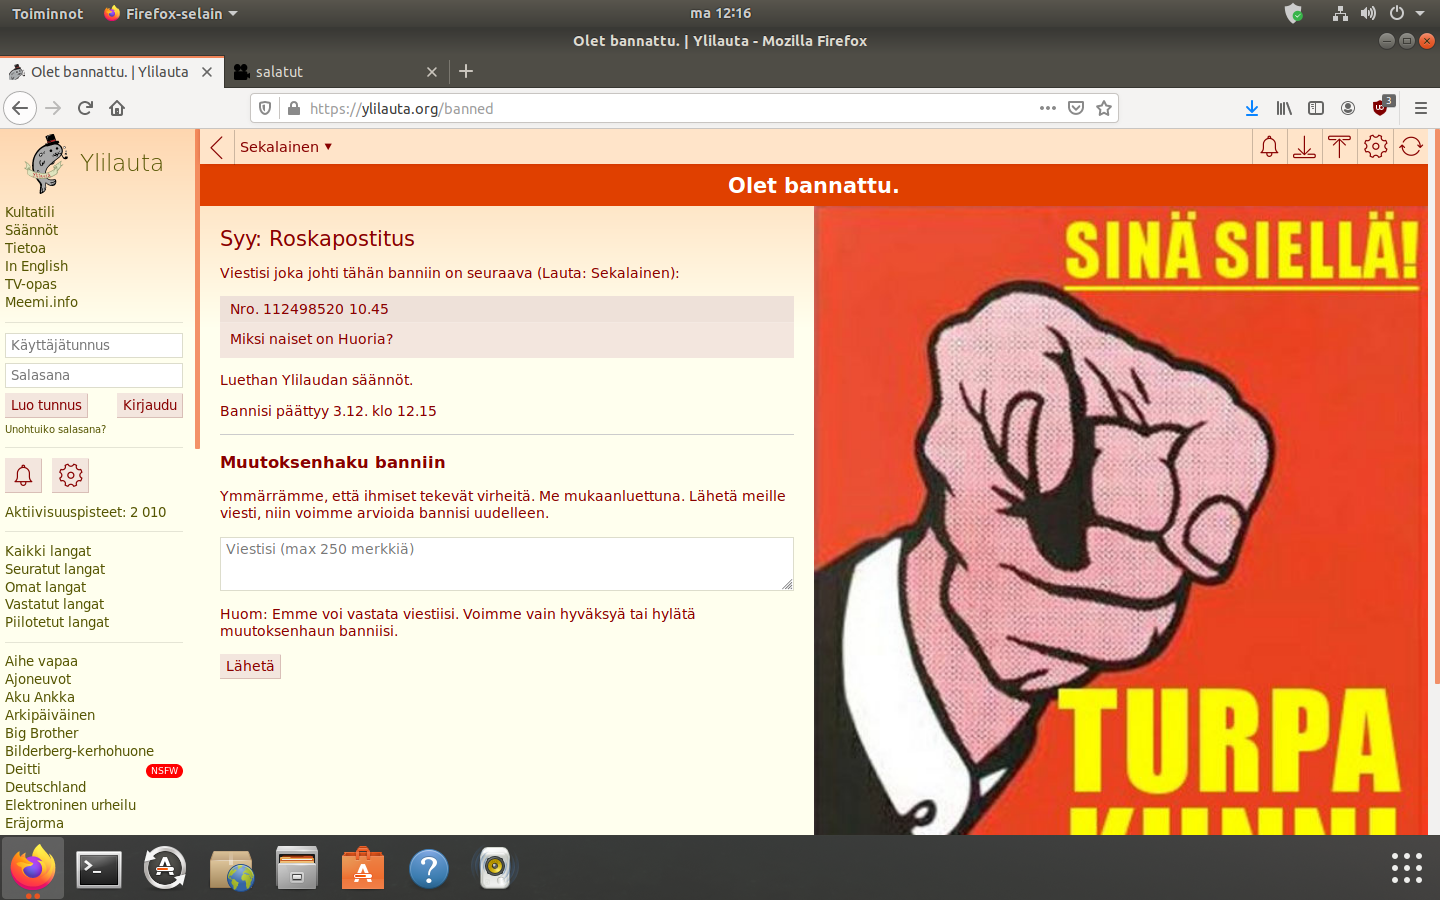Expand the Sekalainen board dropdown
Screen dimensions: 1440x900
(x=286, y=147)
